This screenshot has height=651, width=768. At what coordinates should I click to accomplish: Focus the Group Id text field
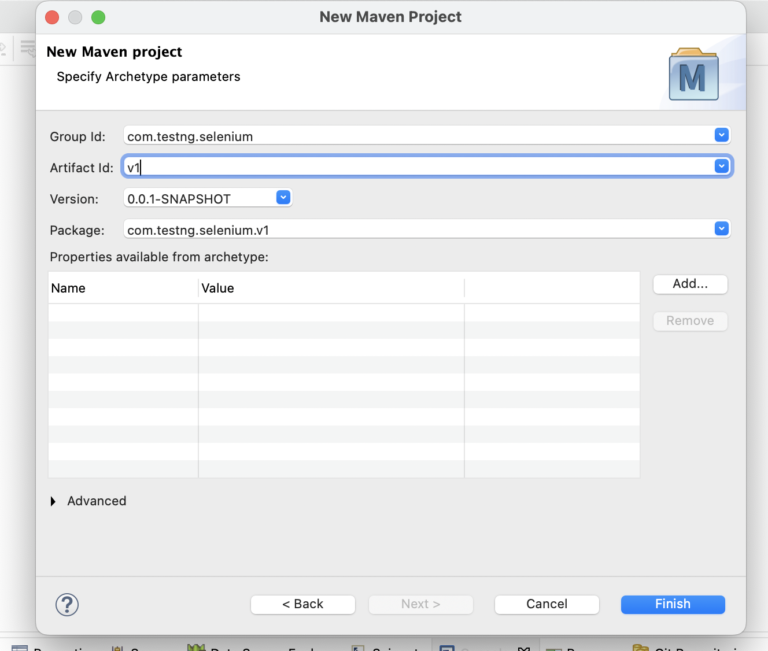415,136
